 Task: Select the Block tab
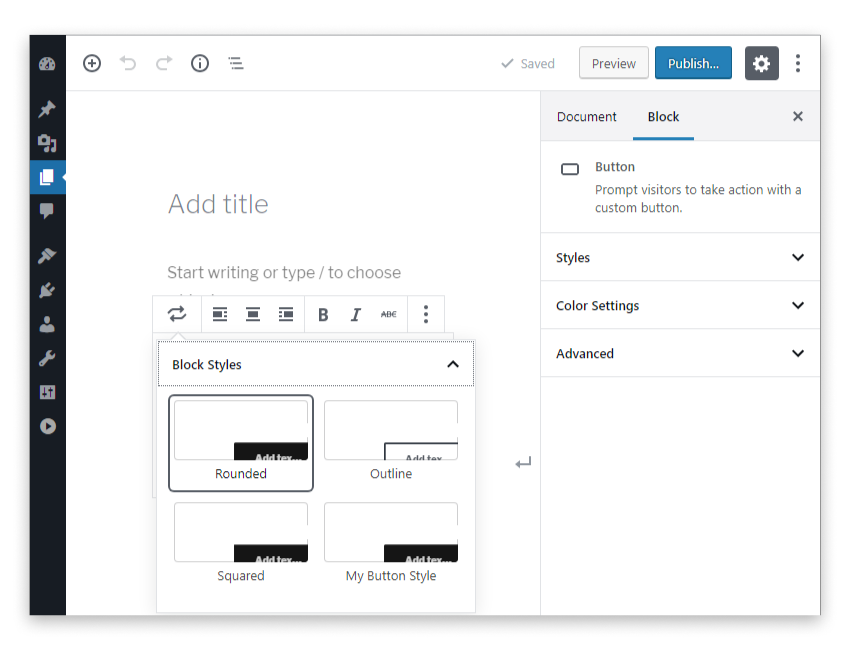click(x=663, y=116)
